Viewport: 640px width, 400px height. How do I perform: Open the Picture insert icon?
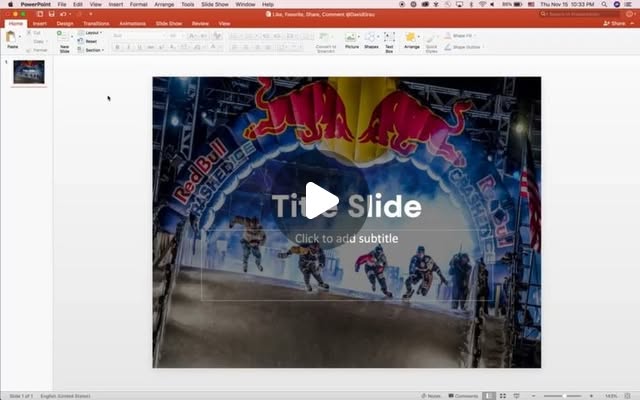coord(351,37)
